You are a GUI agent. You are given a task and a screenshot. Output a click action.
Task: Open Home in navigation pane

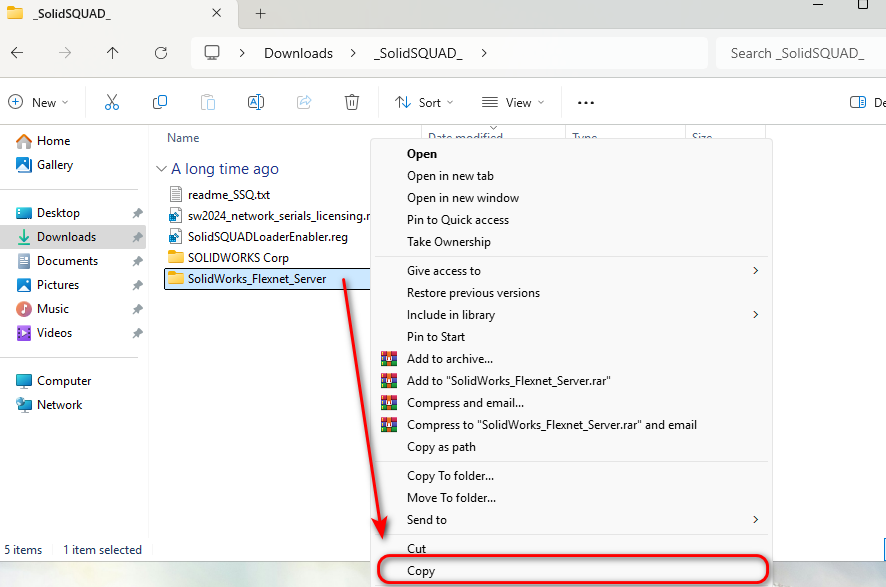54,141
